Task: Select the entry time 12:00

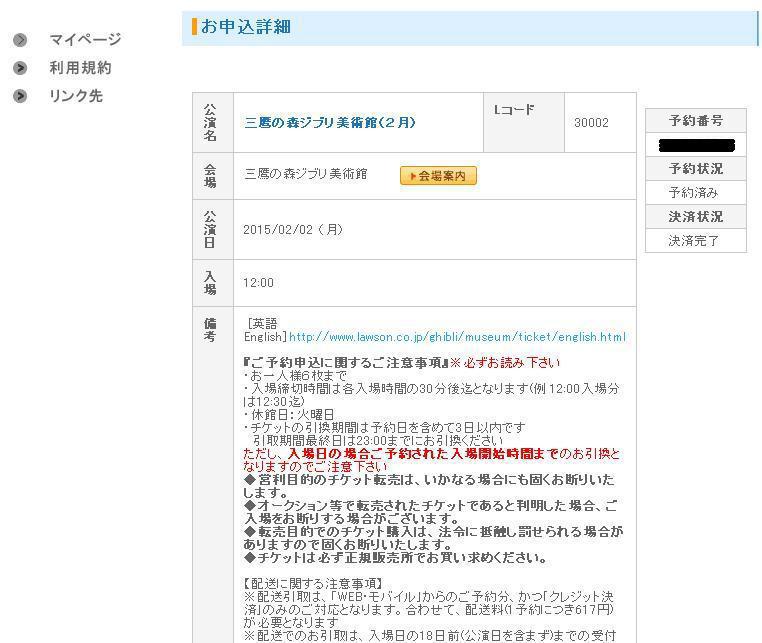Action: pos(258,283)
